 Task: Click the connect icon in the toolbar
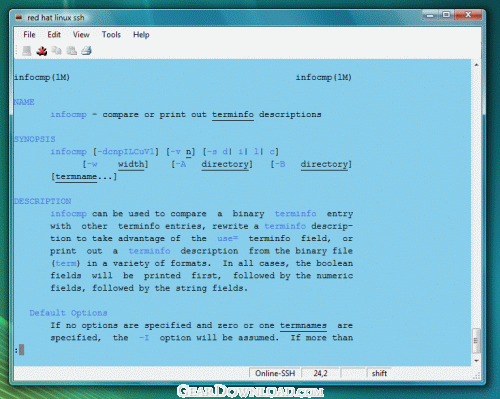coord(27,51)
